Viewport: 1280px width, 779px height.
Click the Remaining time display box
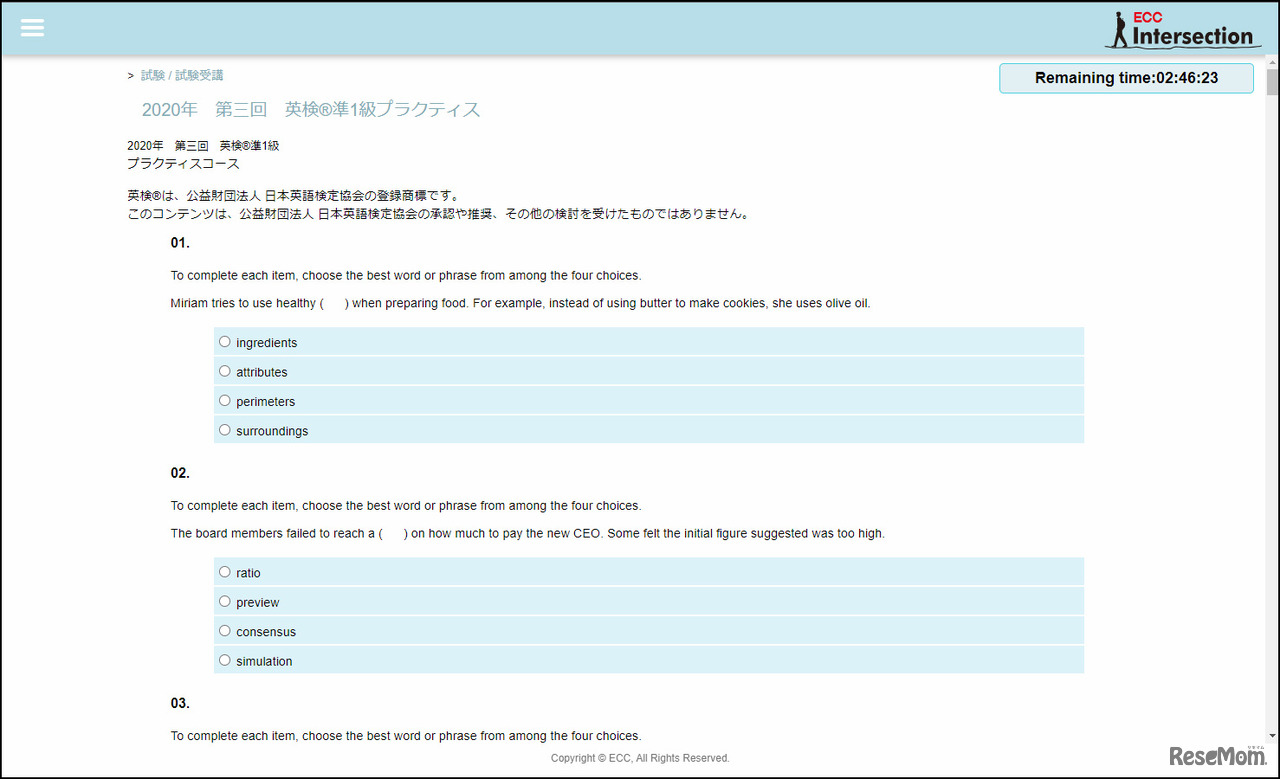[x=1126, y=78]
